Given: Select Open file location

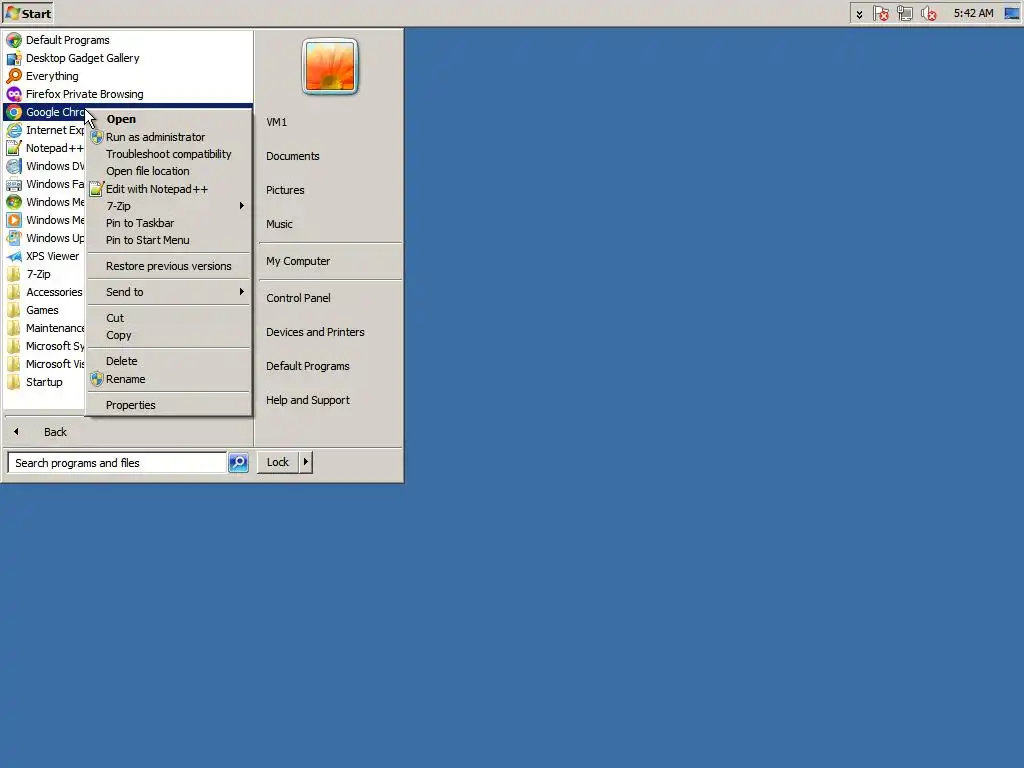Looking at the screenshot, I should (x=169, y=171).
